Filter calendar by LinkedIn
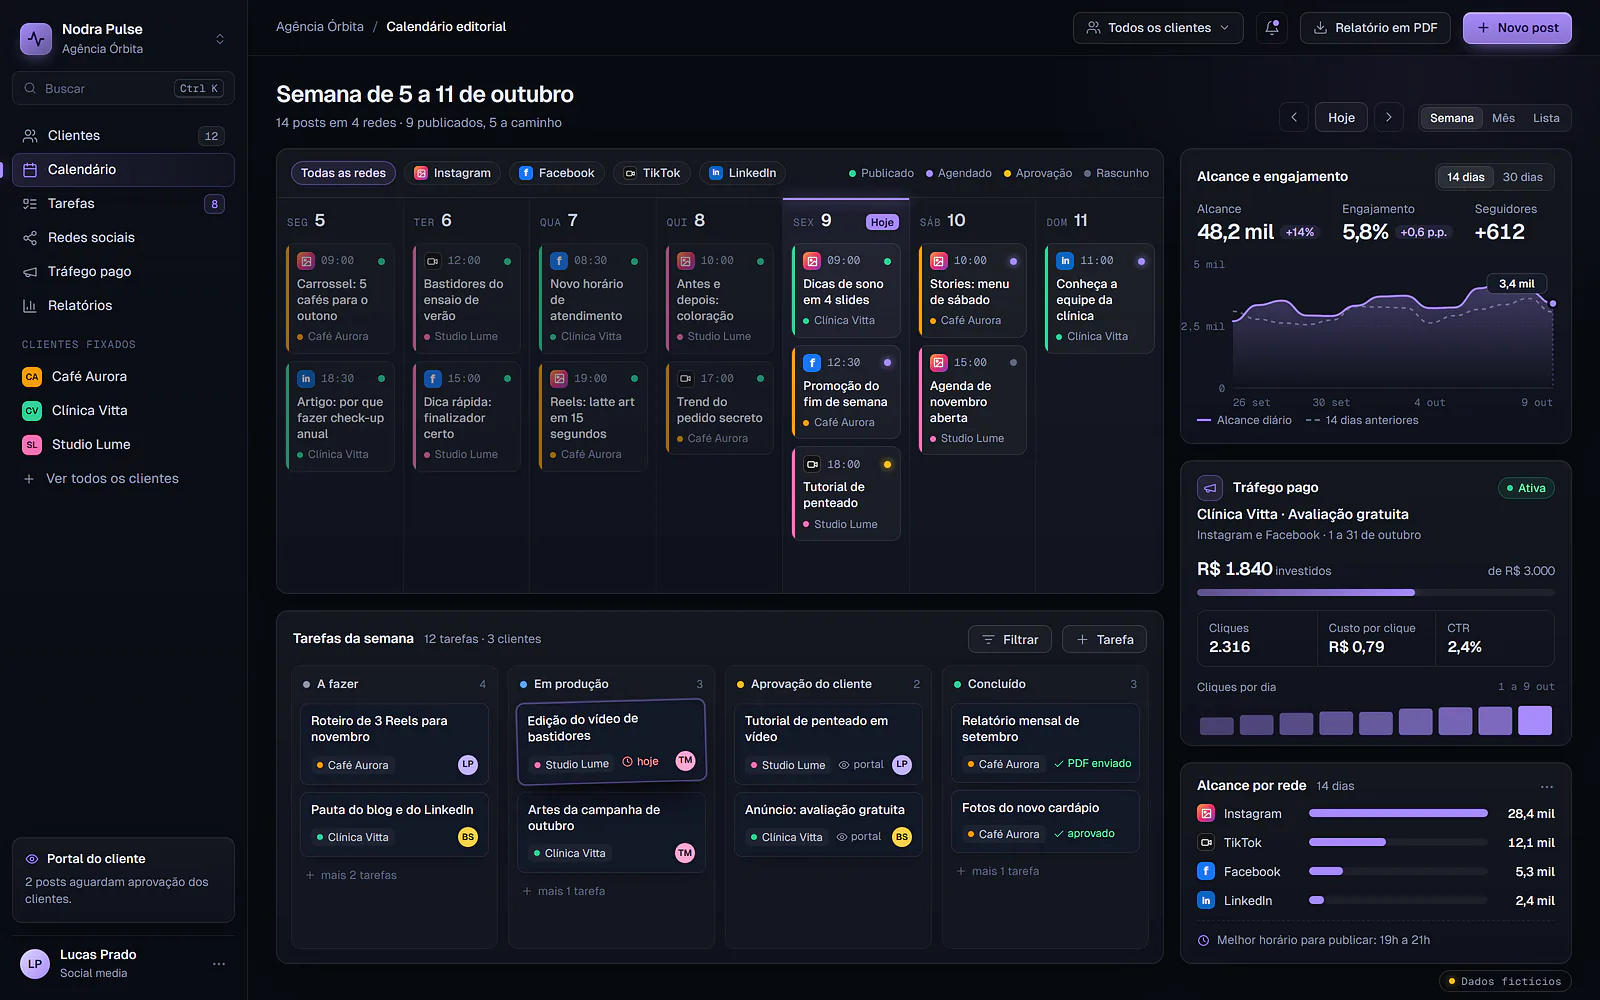The height and width of the screenshot is (1000, 1600). [x=743, y=173]
